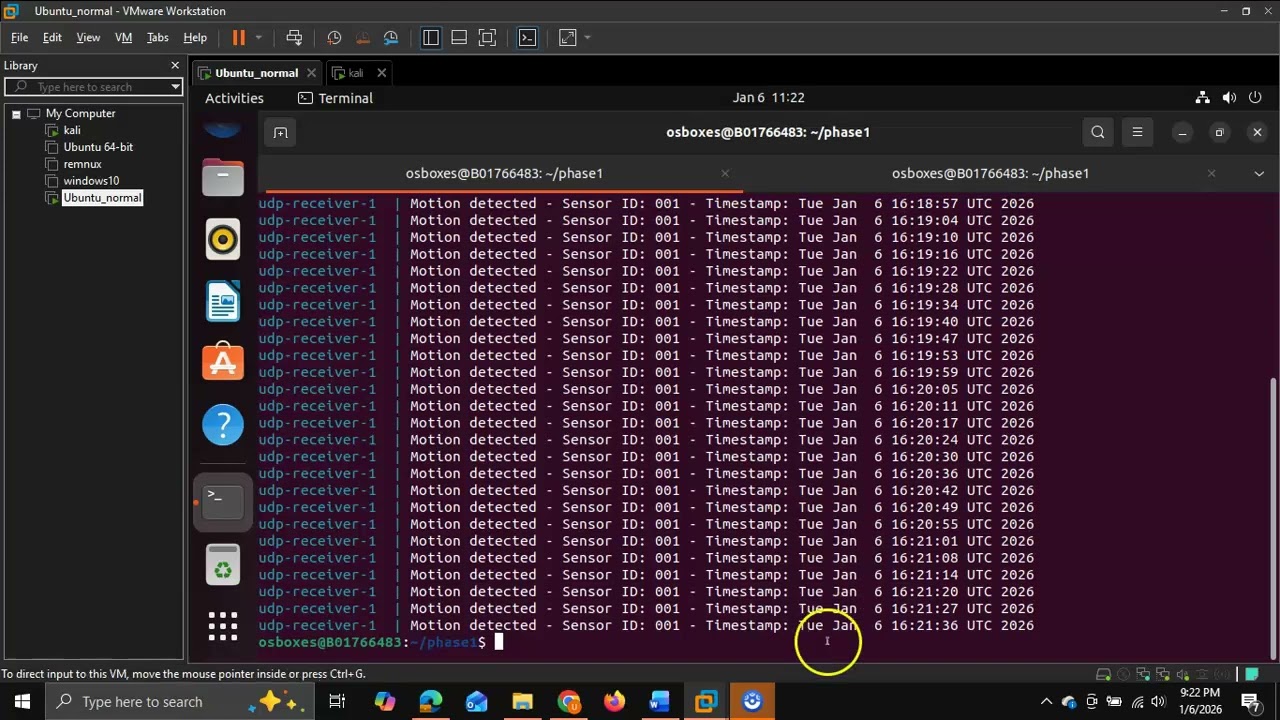Image resolution: width=1280 pixels, height=720 pixels.
Task: Open the File menu
Action: 20,37
